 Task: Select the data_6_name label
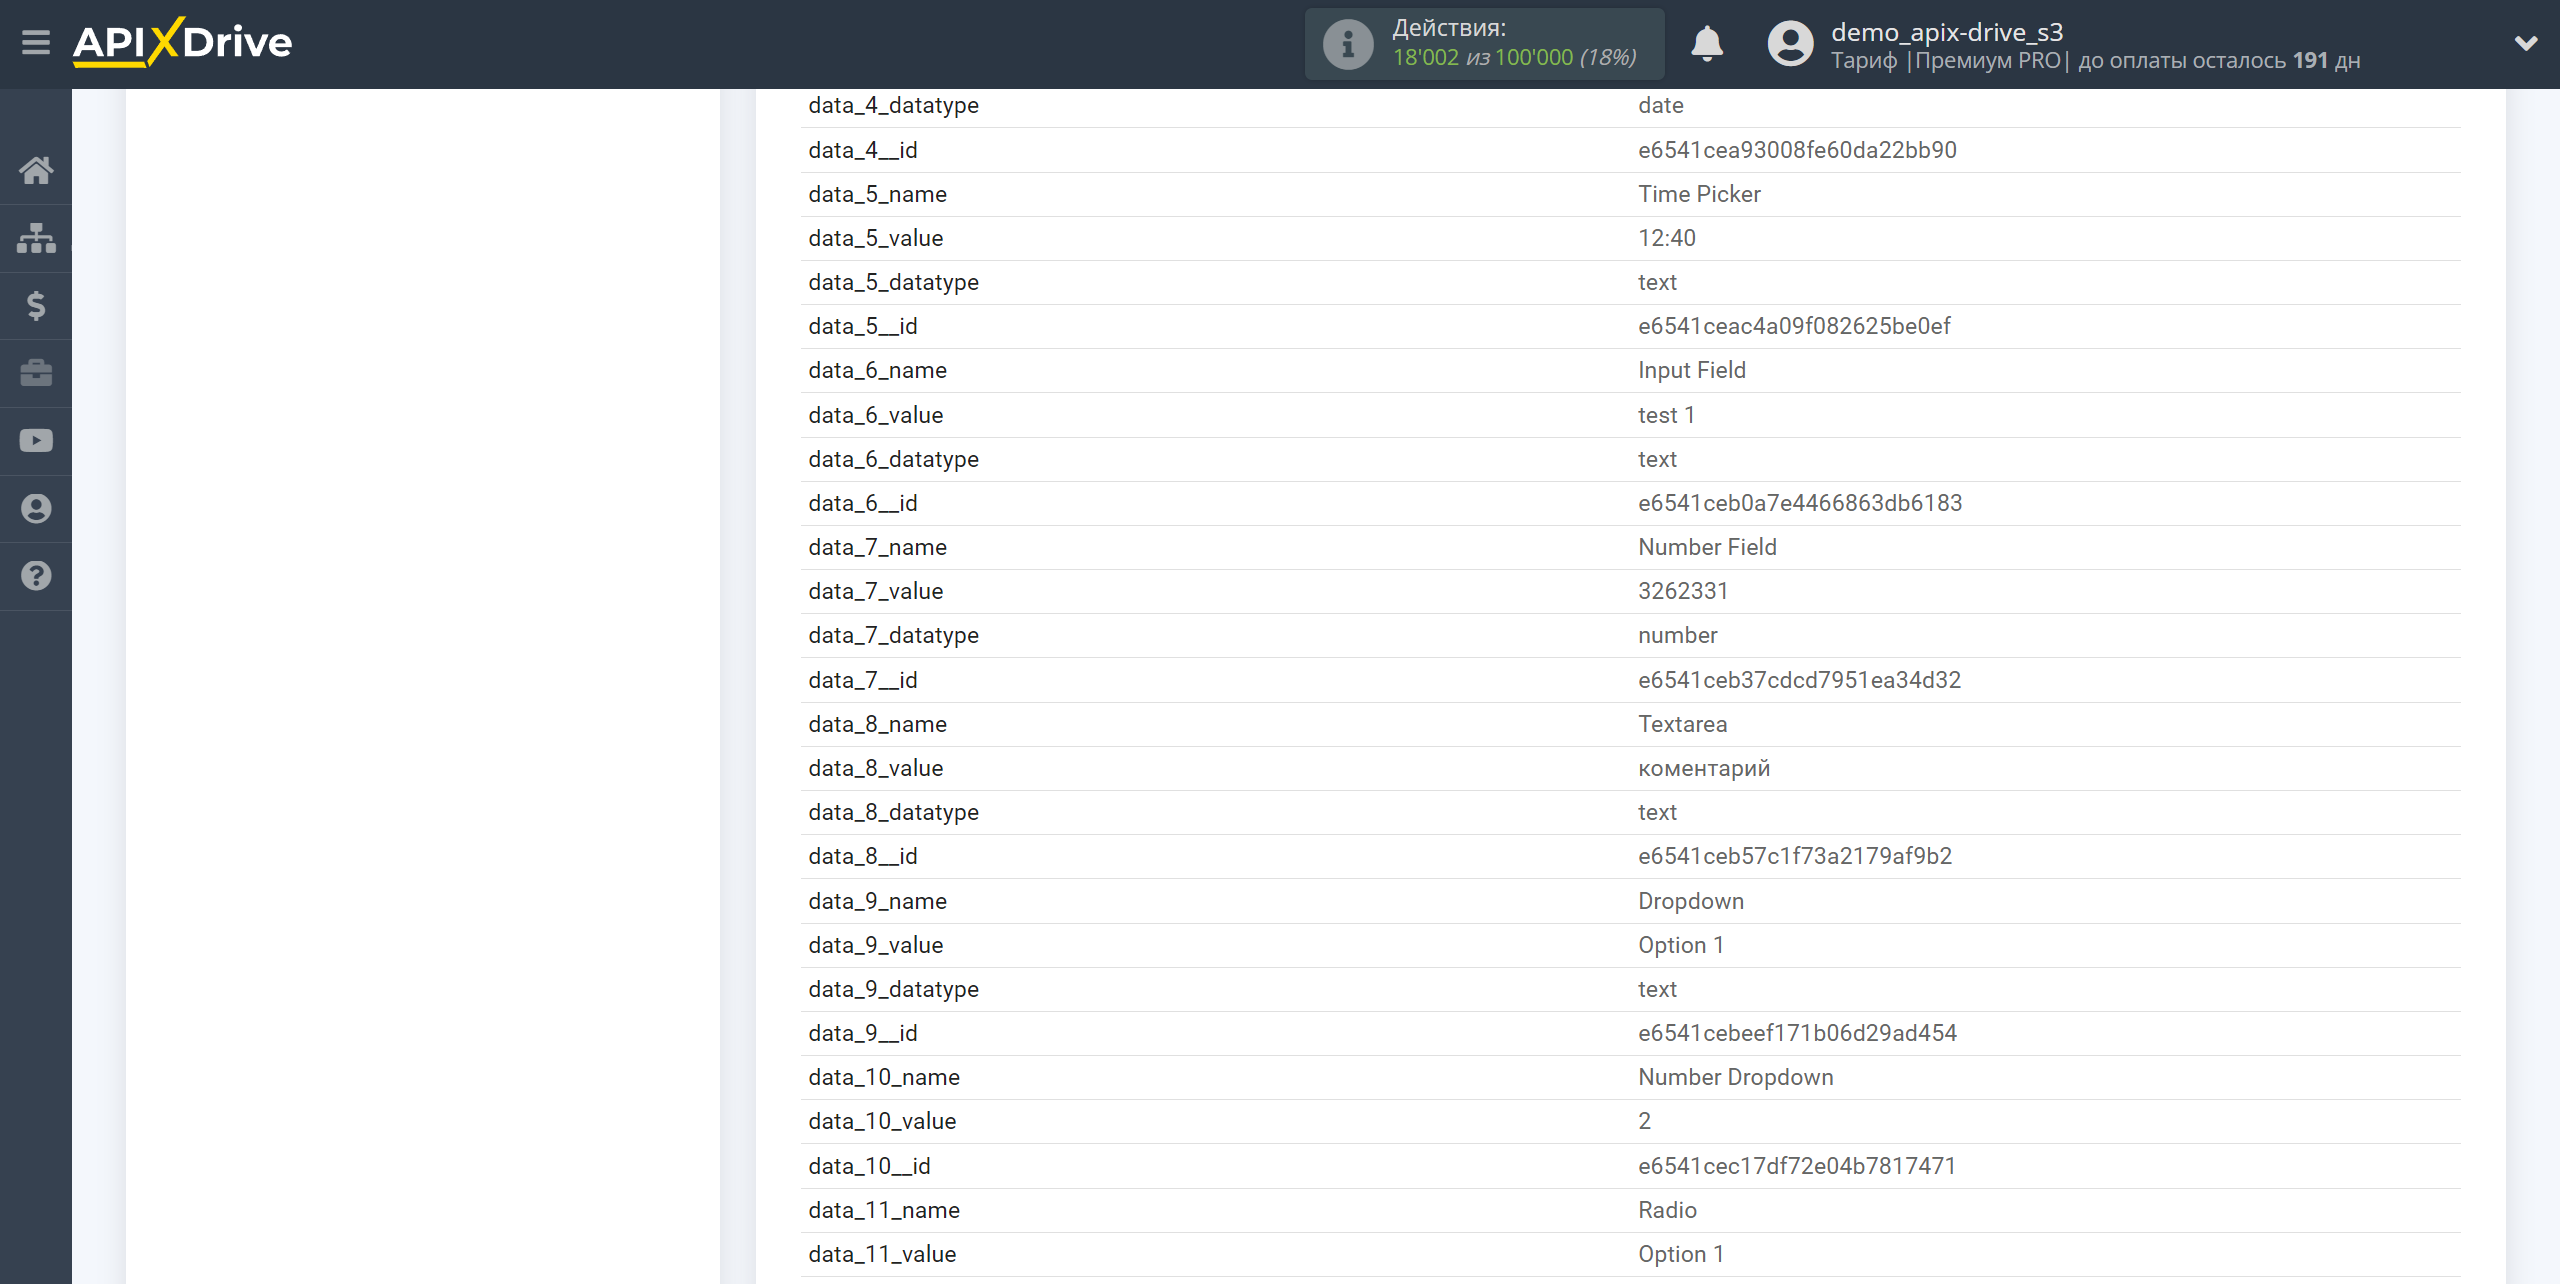click(877, 370)
